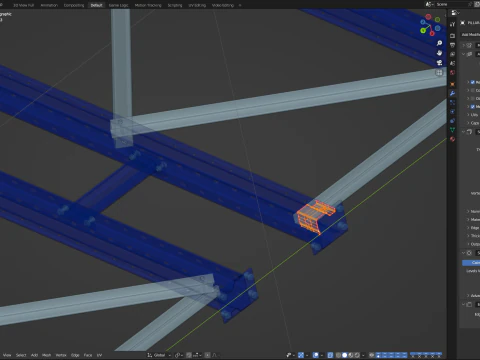Select wireframe viewport shading
Image resolution: width=480 pixels, height=360 pixels.
(x=338, y=355)
